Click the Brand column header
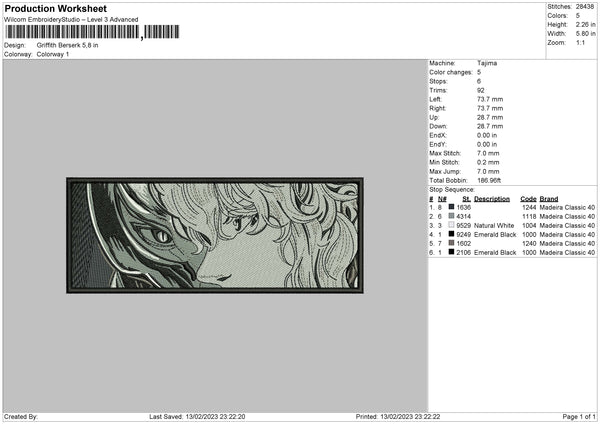This screenshot has width=600, height=424. pyautogui.click(x=549, y=199)
